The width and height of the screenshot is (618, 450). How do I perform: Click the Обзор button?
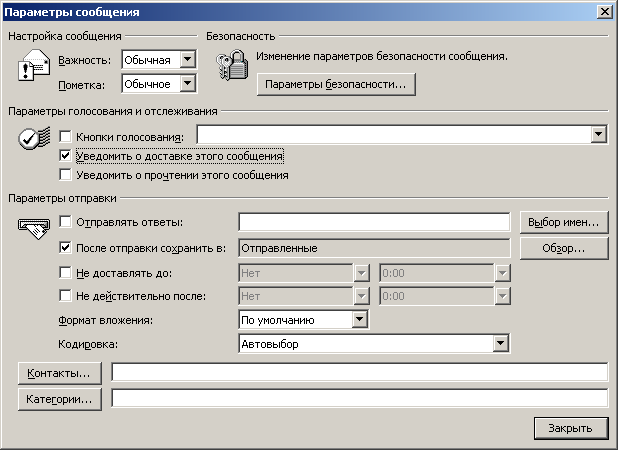564,248
